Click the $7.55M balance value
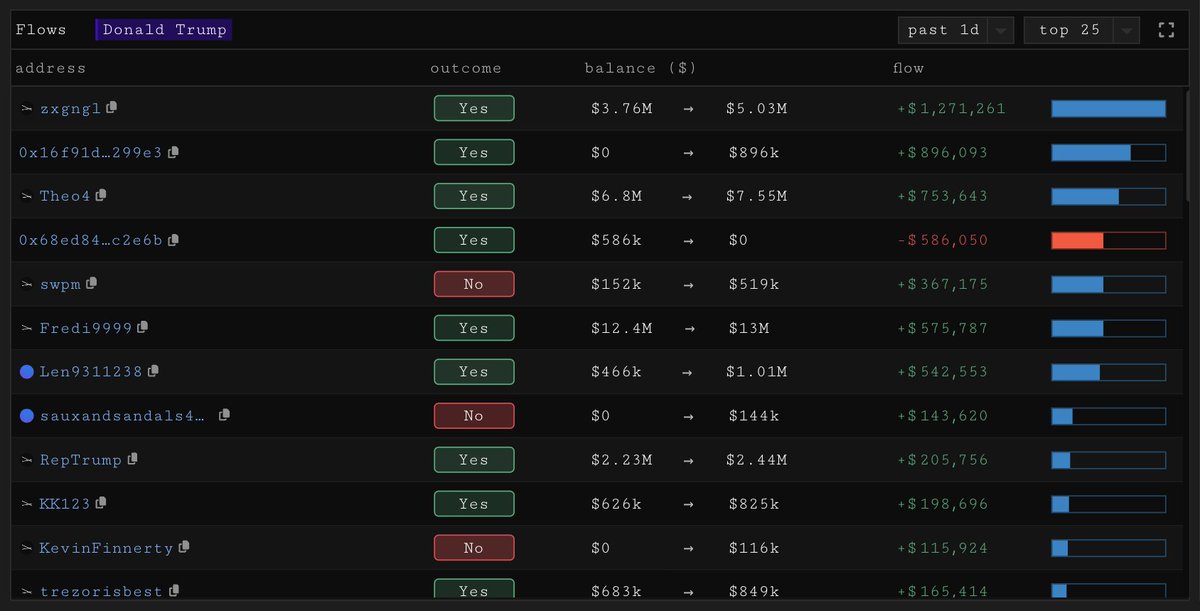This screenshot has width=1200, height=611. click(757, 197)
